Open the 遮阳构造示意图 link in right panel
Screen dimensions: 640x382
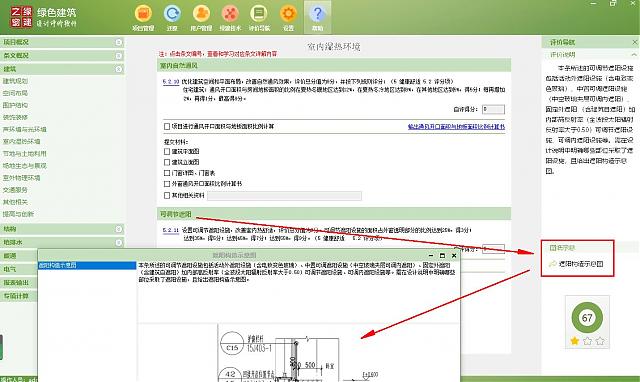click(581, 264)
